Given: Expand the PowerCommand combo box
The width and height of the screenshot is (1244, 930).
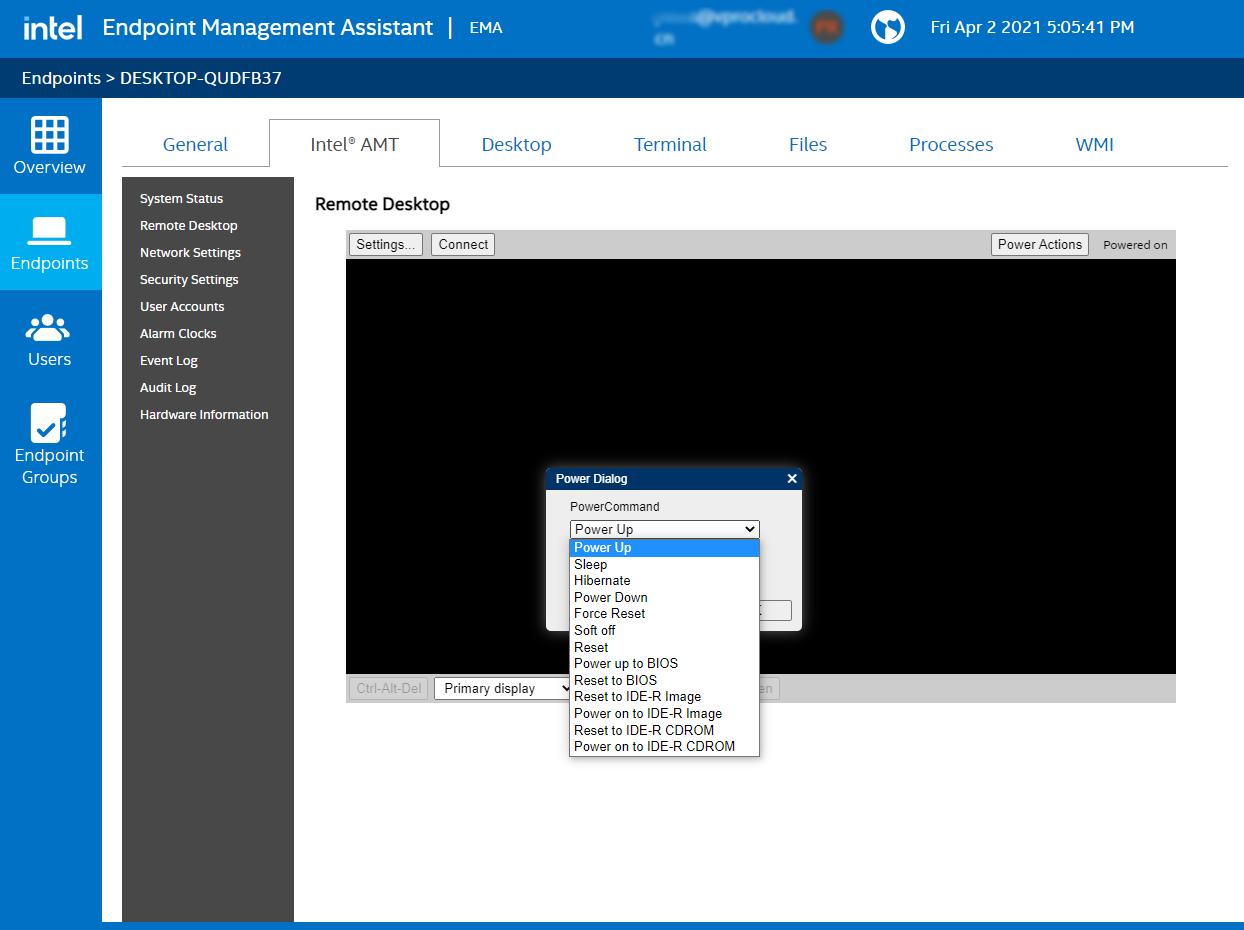Looking at the screenshot, I should point(664,529).
